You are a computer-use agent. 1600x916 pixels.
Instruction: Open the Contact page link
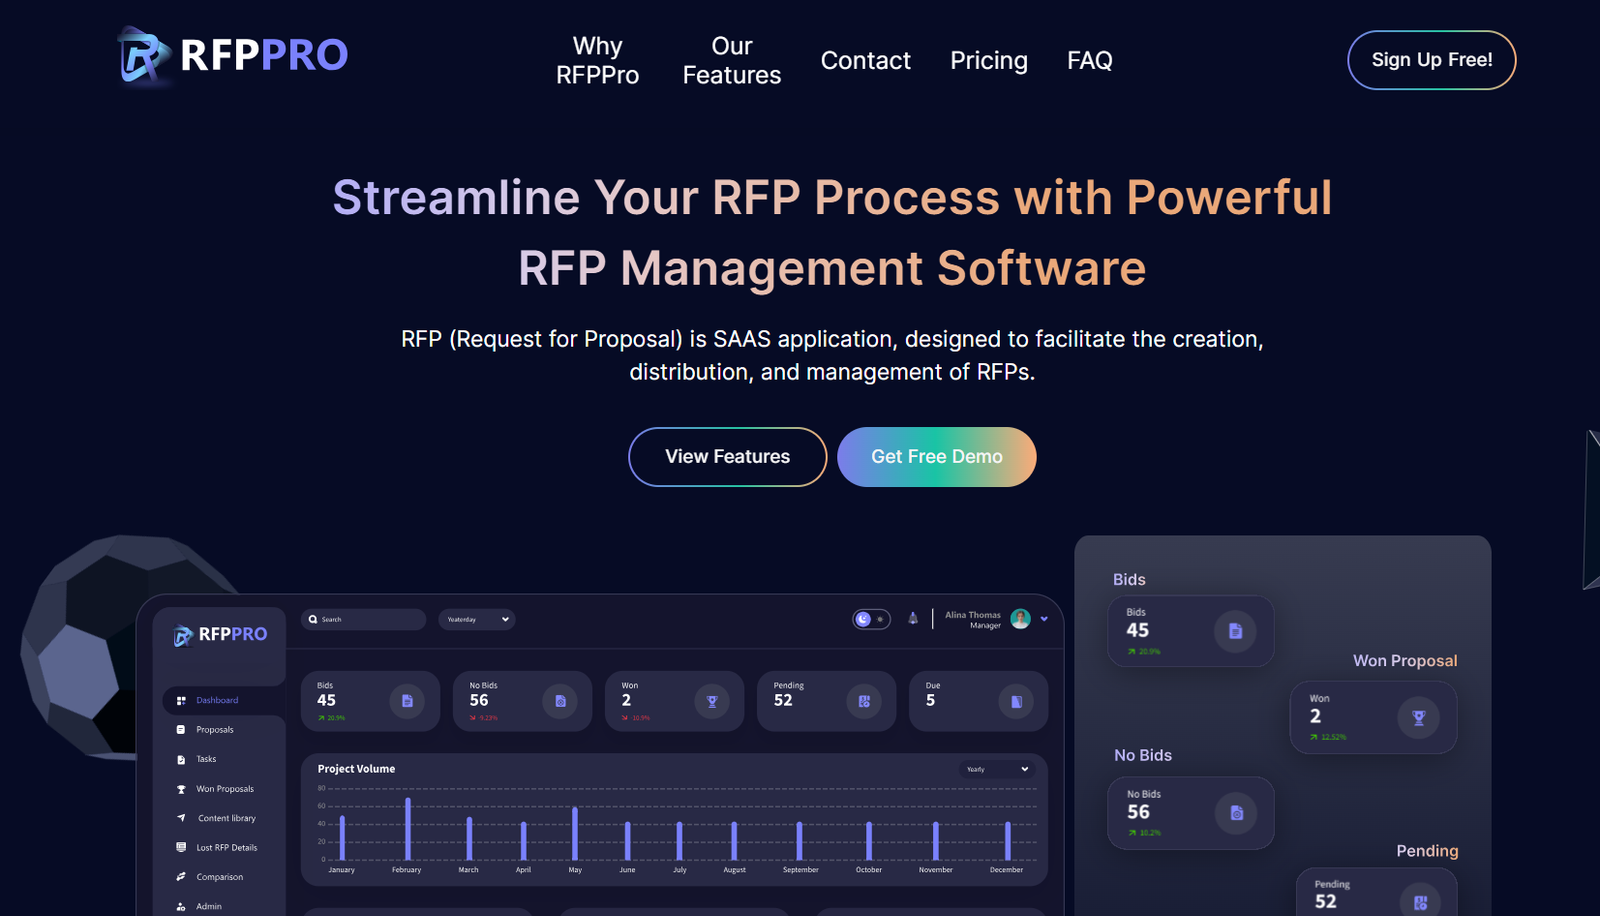(865, 60)
